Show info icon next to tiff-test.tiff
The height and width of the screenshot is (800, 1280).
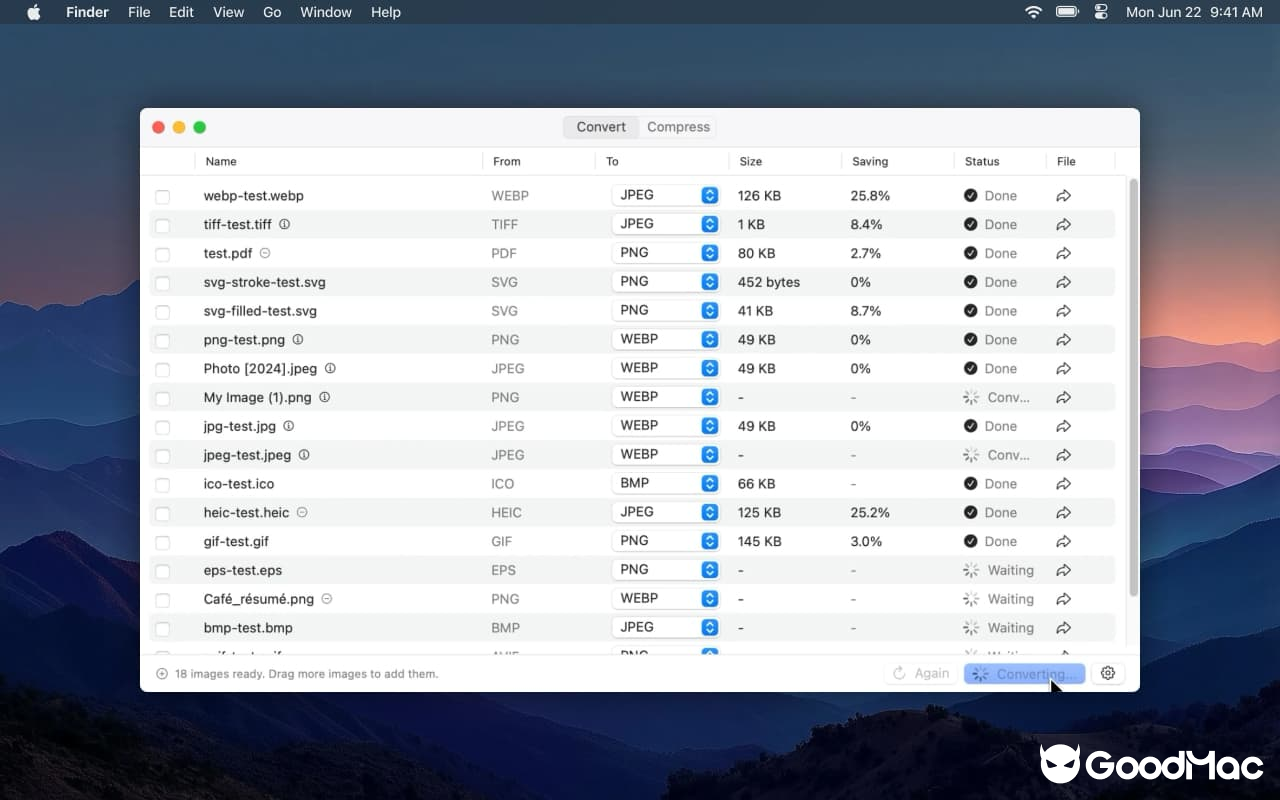284,224
